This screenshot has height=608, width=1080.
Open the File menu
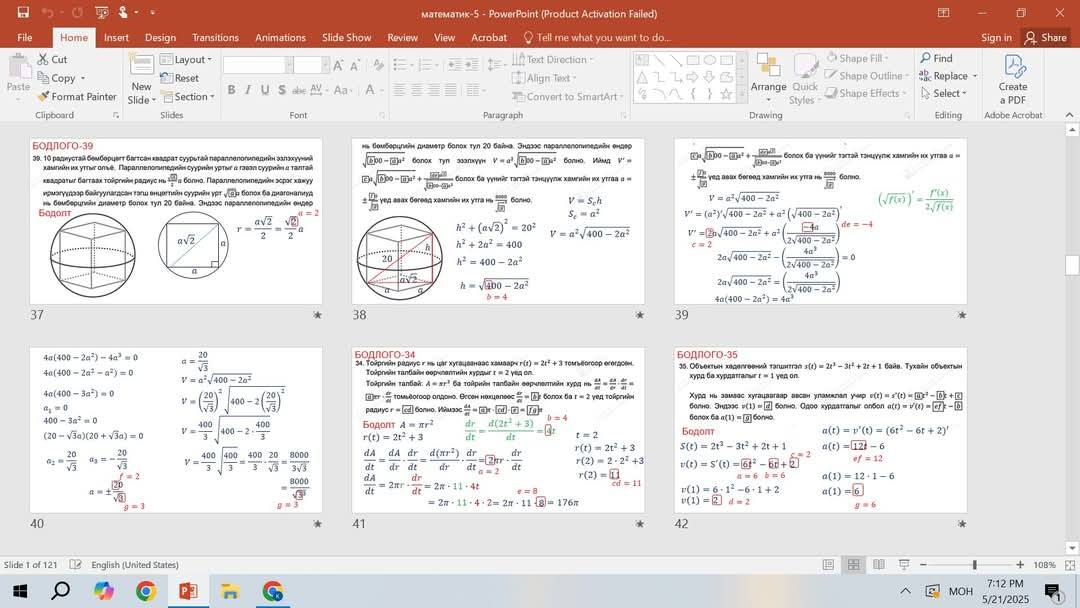(x=25, y=38)
